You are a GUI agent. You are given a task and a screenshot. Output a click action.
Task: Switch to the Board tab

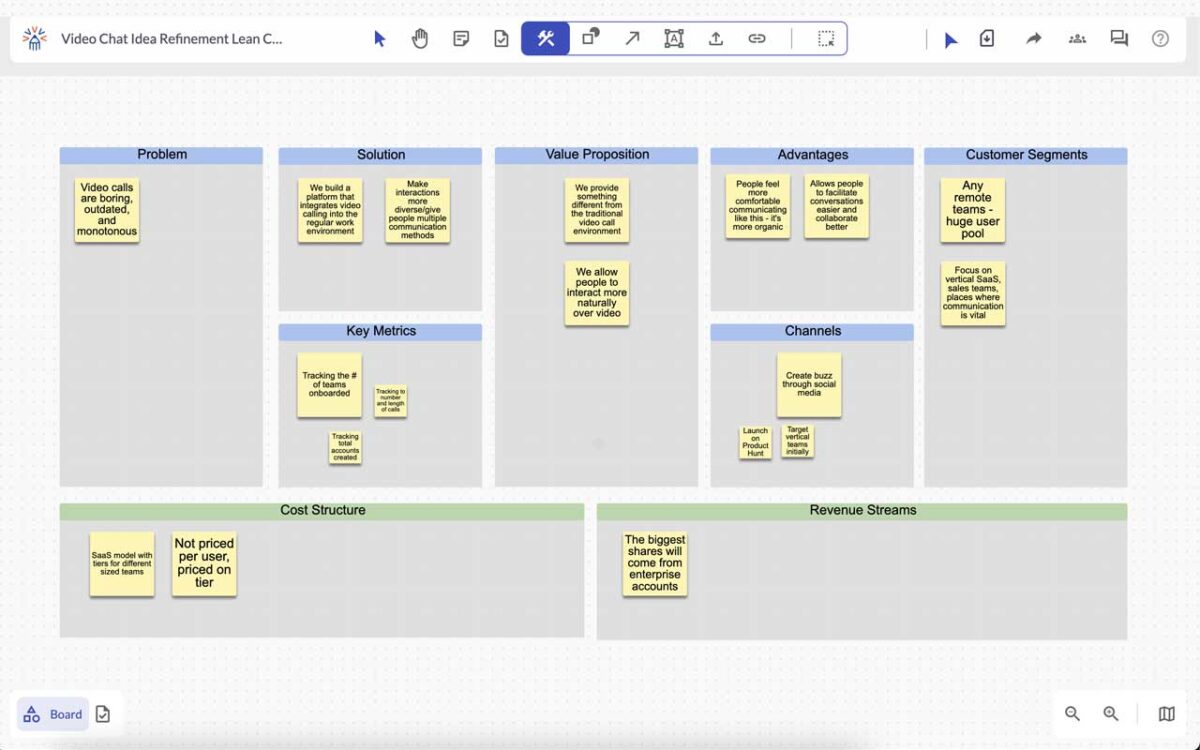pyautogui.click(x=54, y=714)
